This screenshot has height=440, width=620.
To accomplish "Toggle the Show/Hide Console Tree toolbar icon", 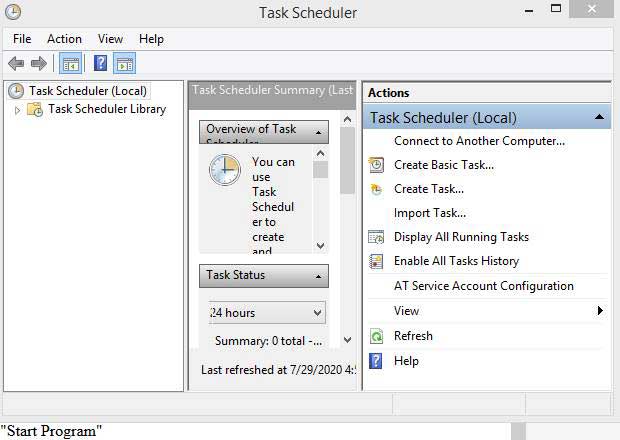I will coord(71,63).
